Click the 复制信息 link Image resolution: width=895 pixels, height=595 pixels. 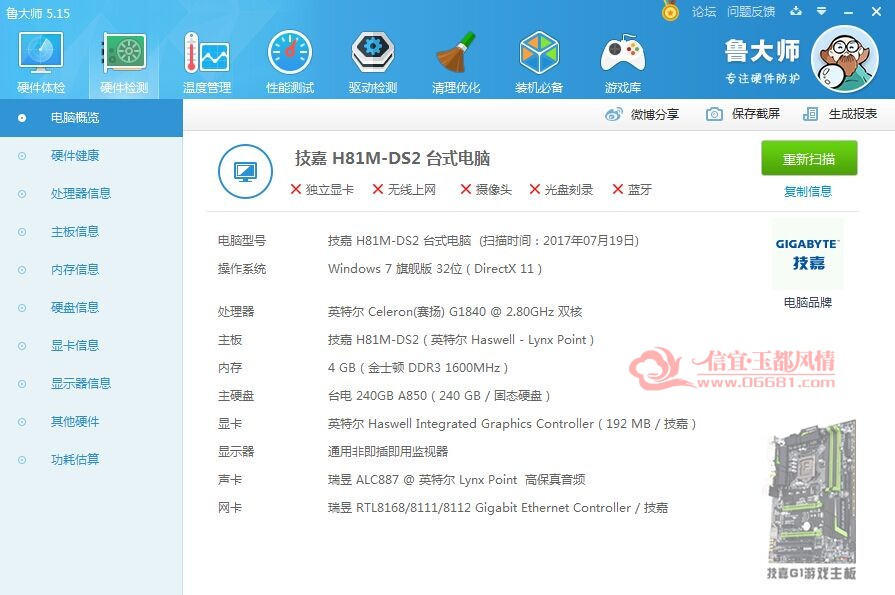(808, 192)
